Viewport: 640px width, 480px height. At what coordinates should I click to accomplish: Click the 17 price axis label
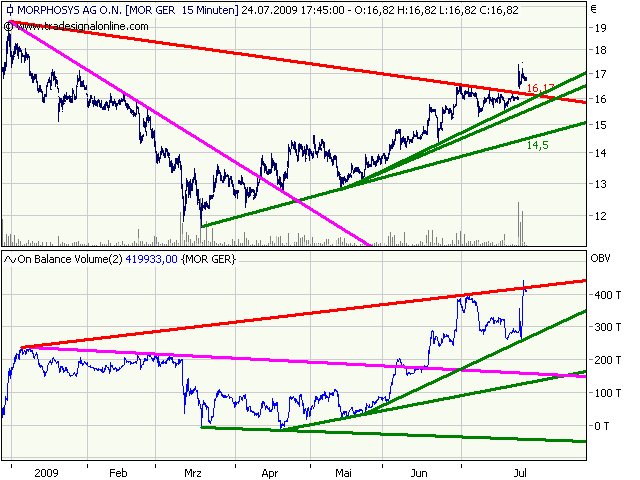point(600,74)
